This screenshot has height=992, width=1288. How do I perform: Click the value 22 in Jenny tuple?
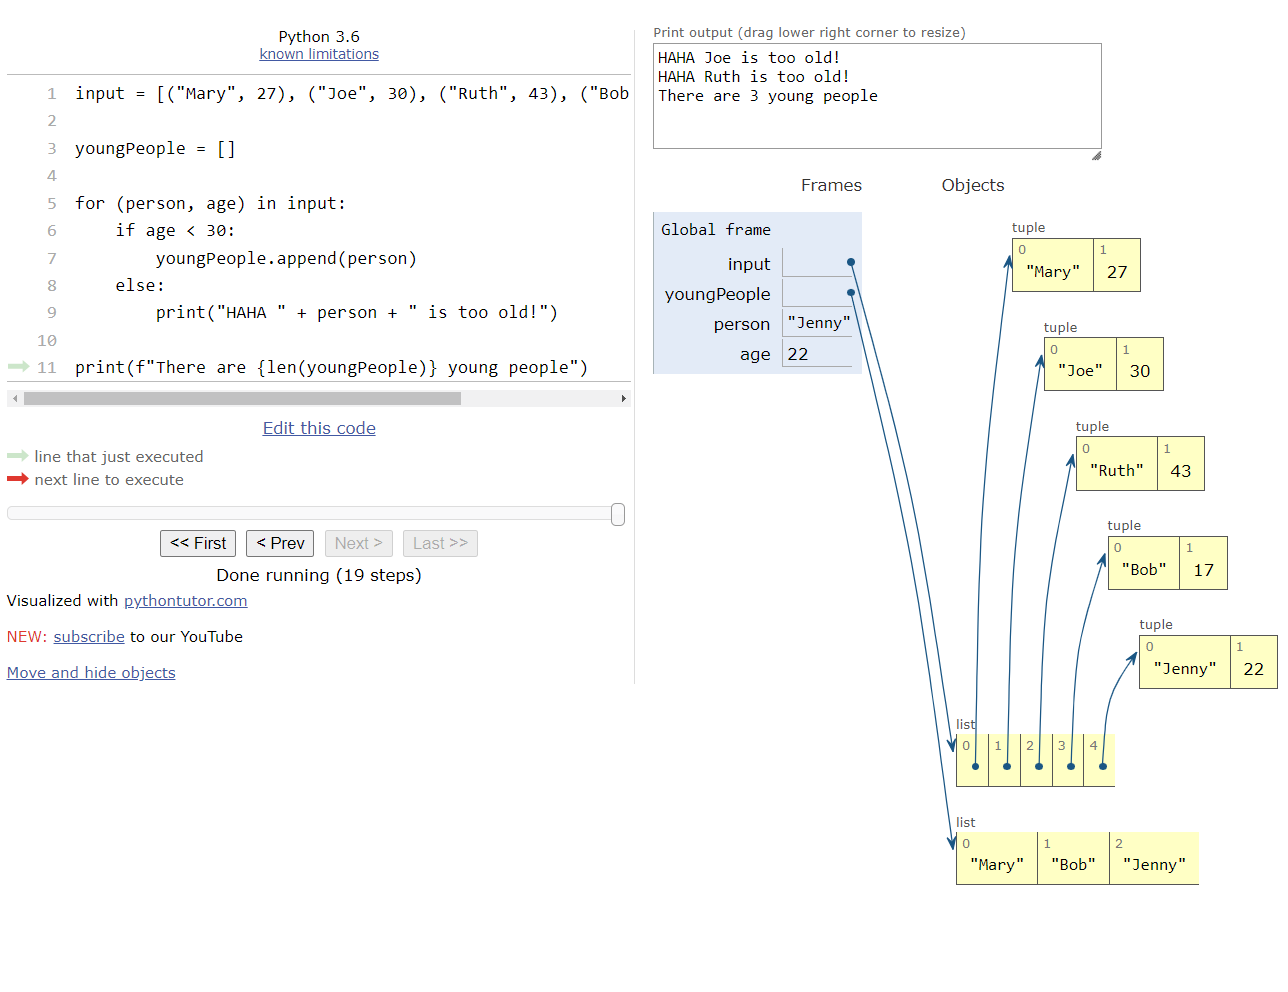tap(1254, 669)
